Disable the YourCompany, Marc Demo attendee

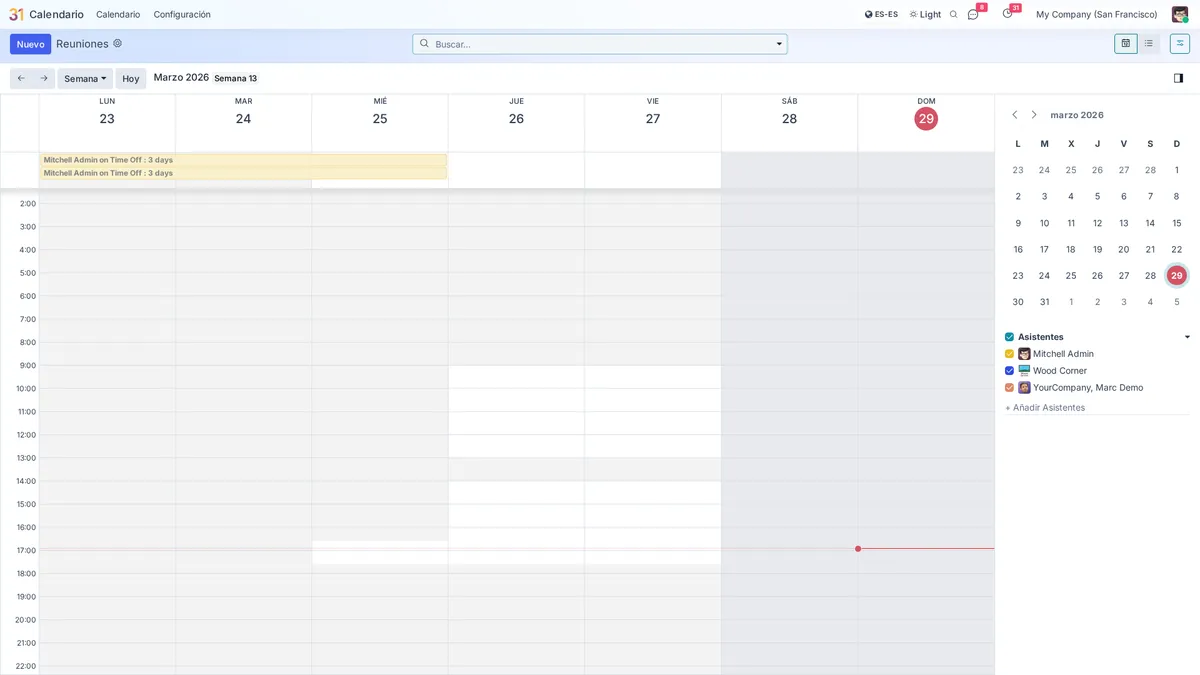(x=1009, y=387)
